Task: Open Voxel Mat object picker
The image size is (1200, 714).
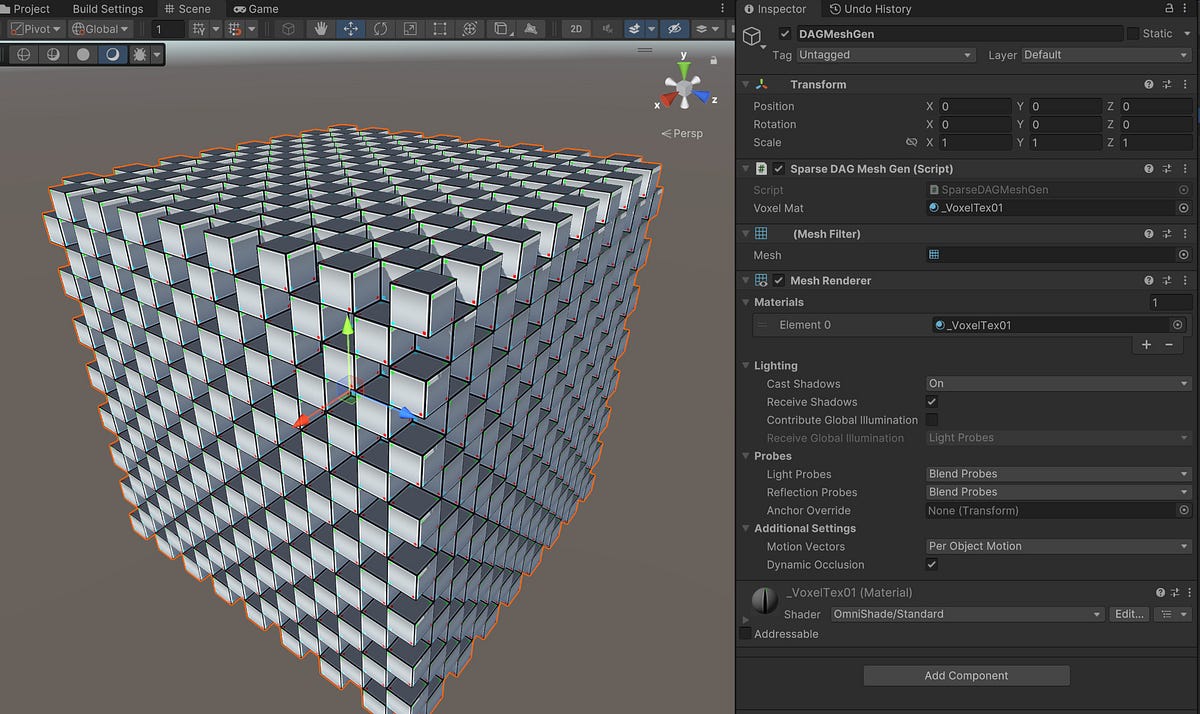Action: 1184,208
